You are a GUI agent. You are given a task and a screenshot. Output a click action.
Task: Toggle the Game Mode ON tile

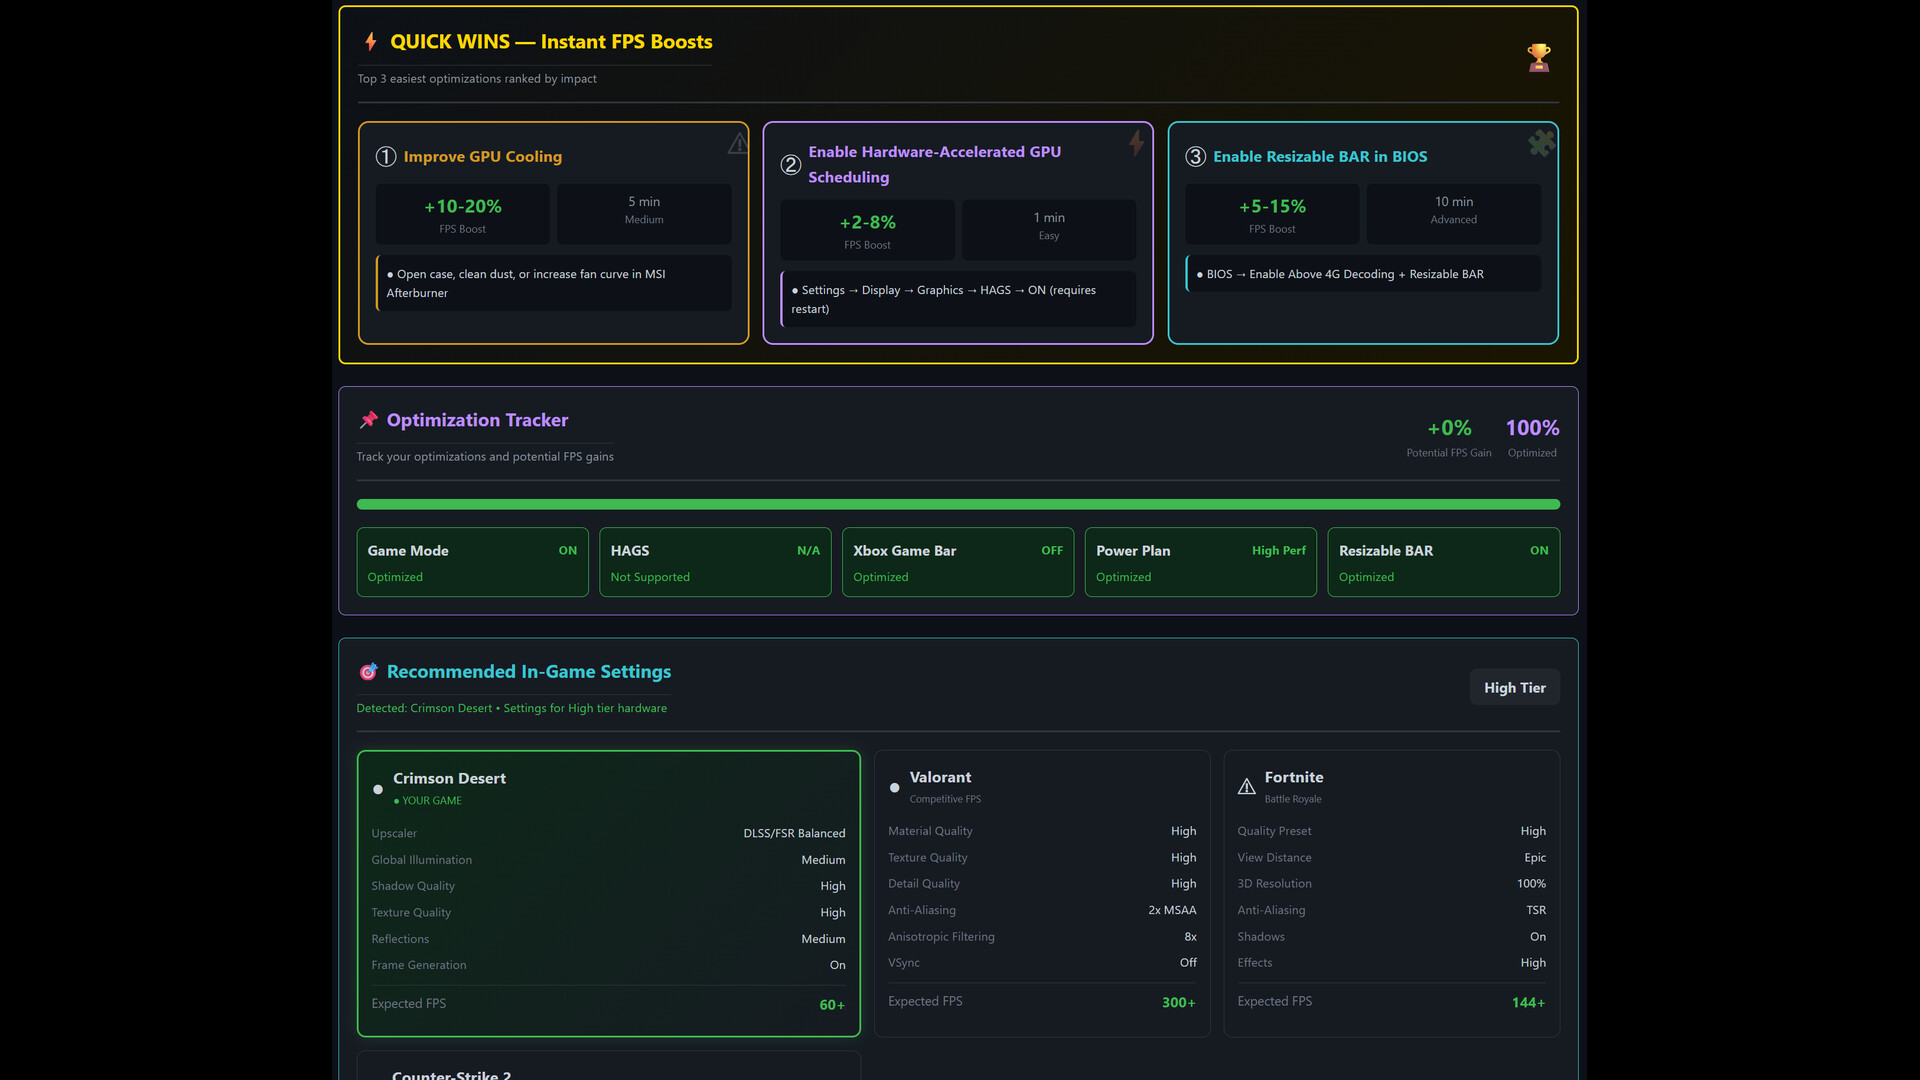click(x=472, y=562)
